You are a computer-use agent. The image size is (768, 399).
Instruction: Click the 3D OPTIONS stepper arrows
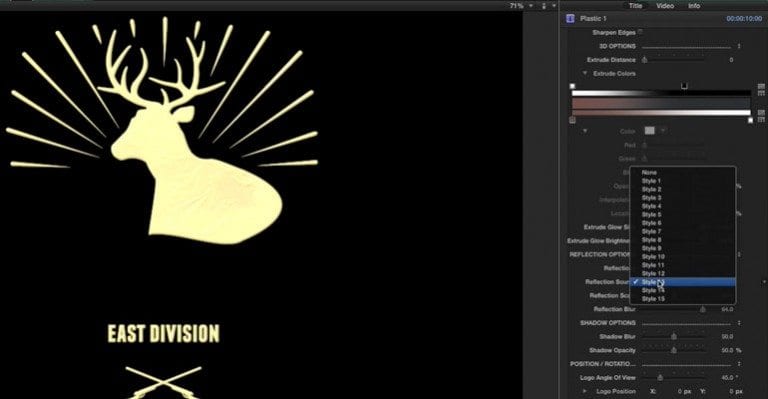click(739, 46)
